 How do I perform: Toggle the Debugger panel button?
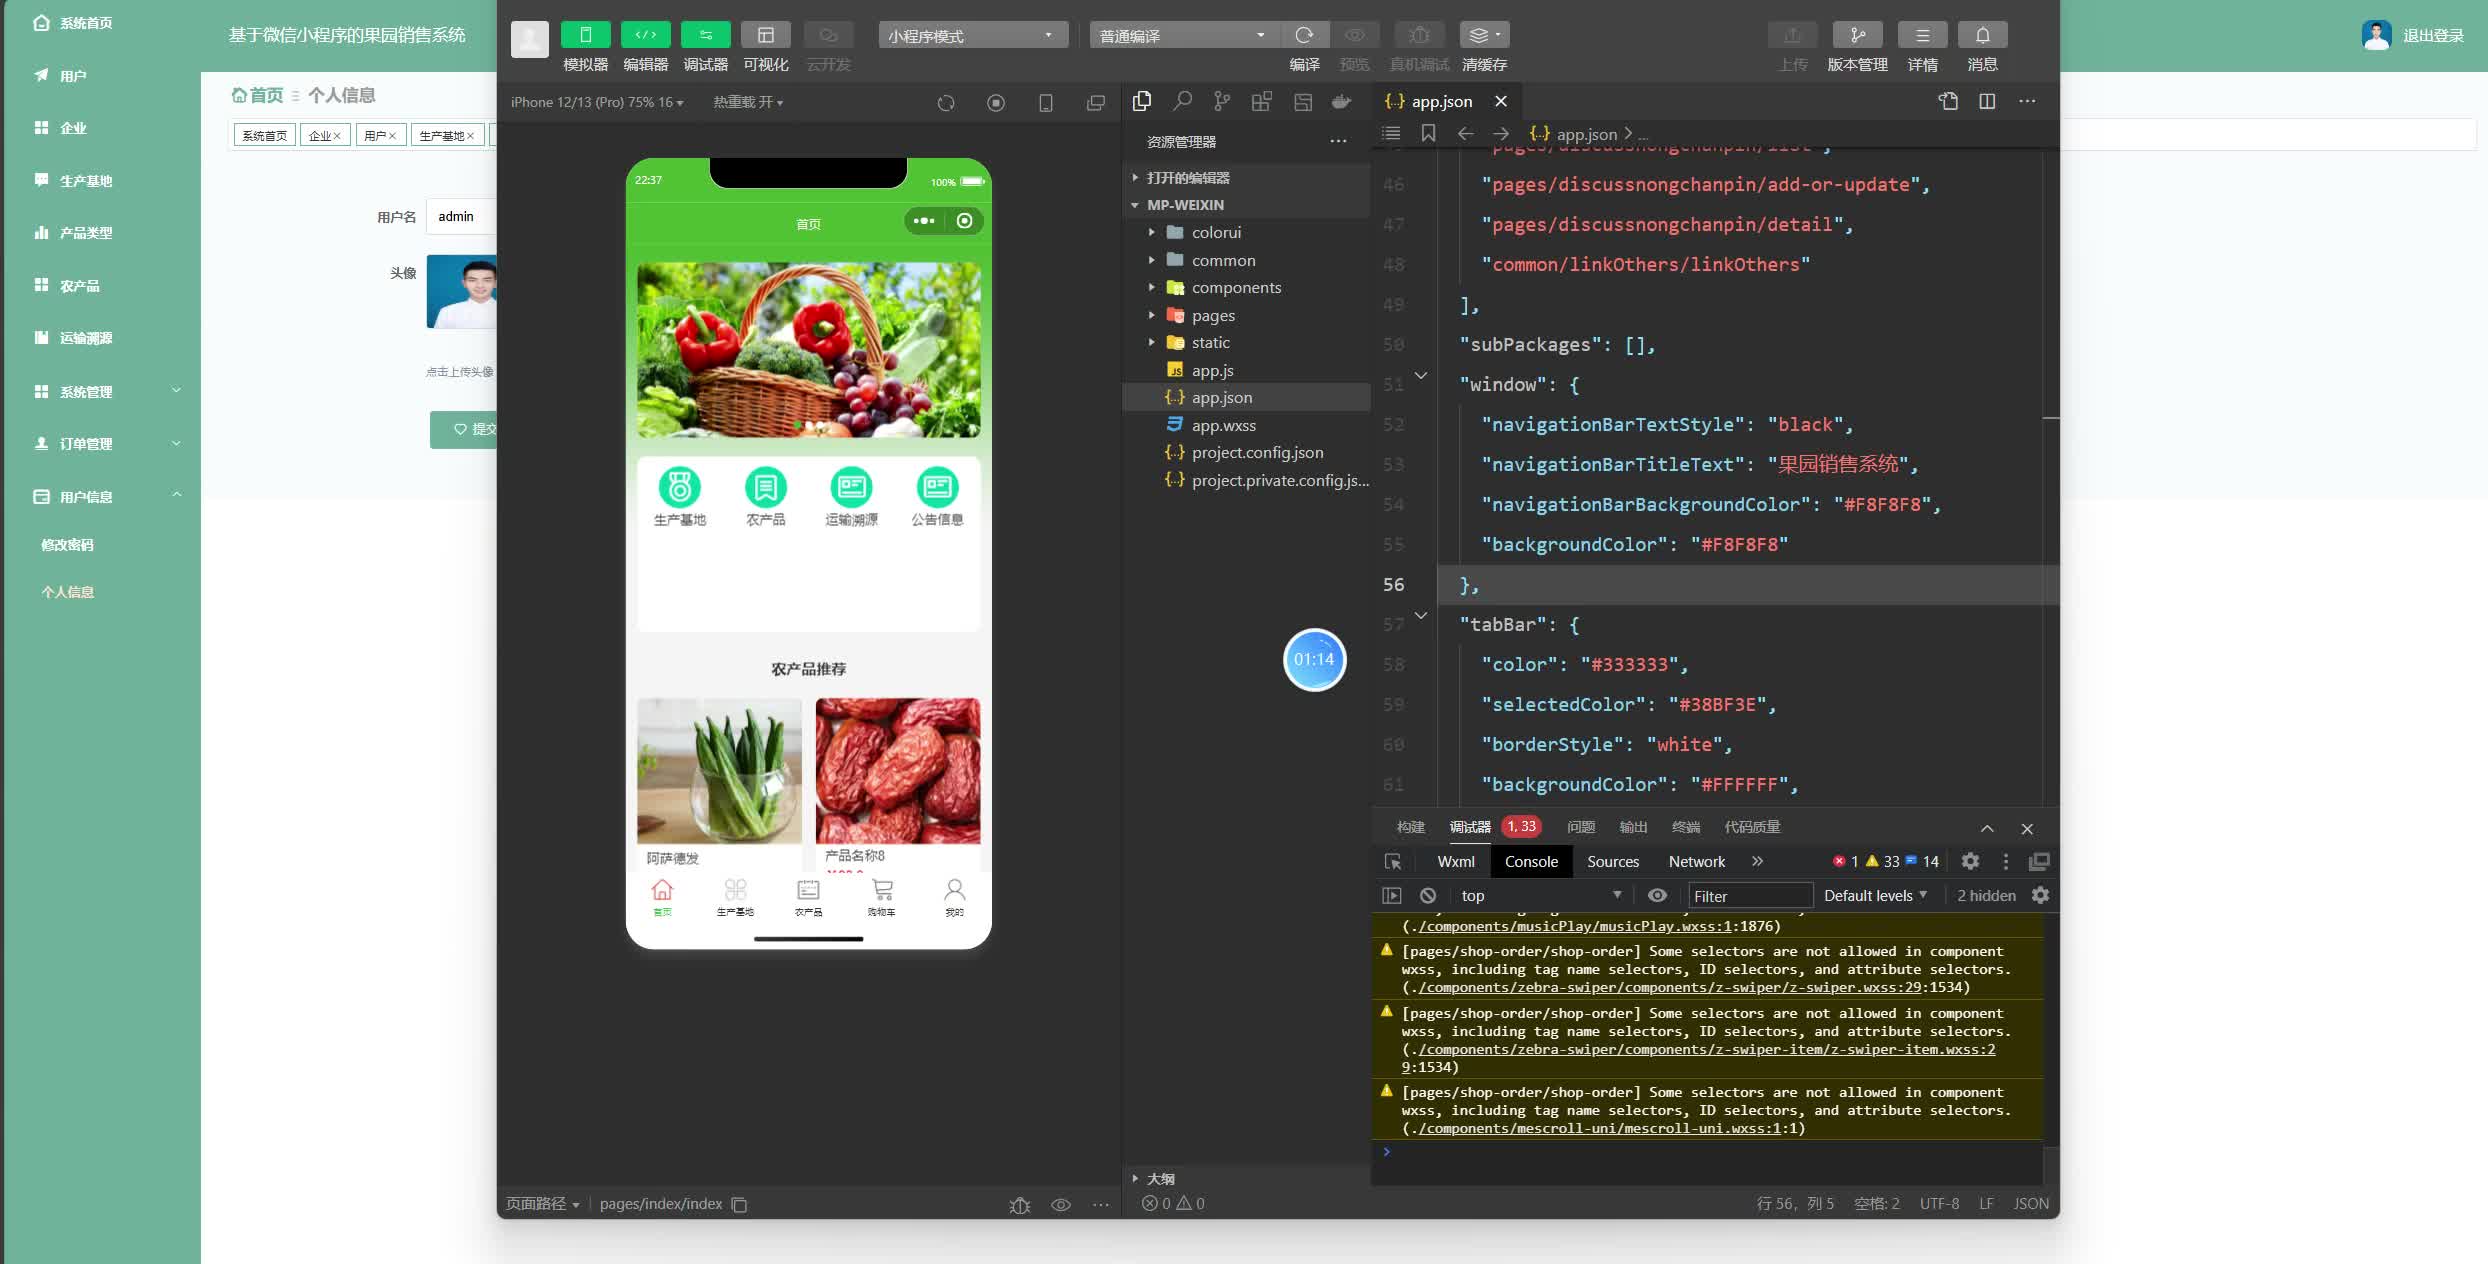(705, 35)
